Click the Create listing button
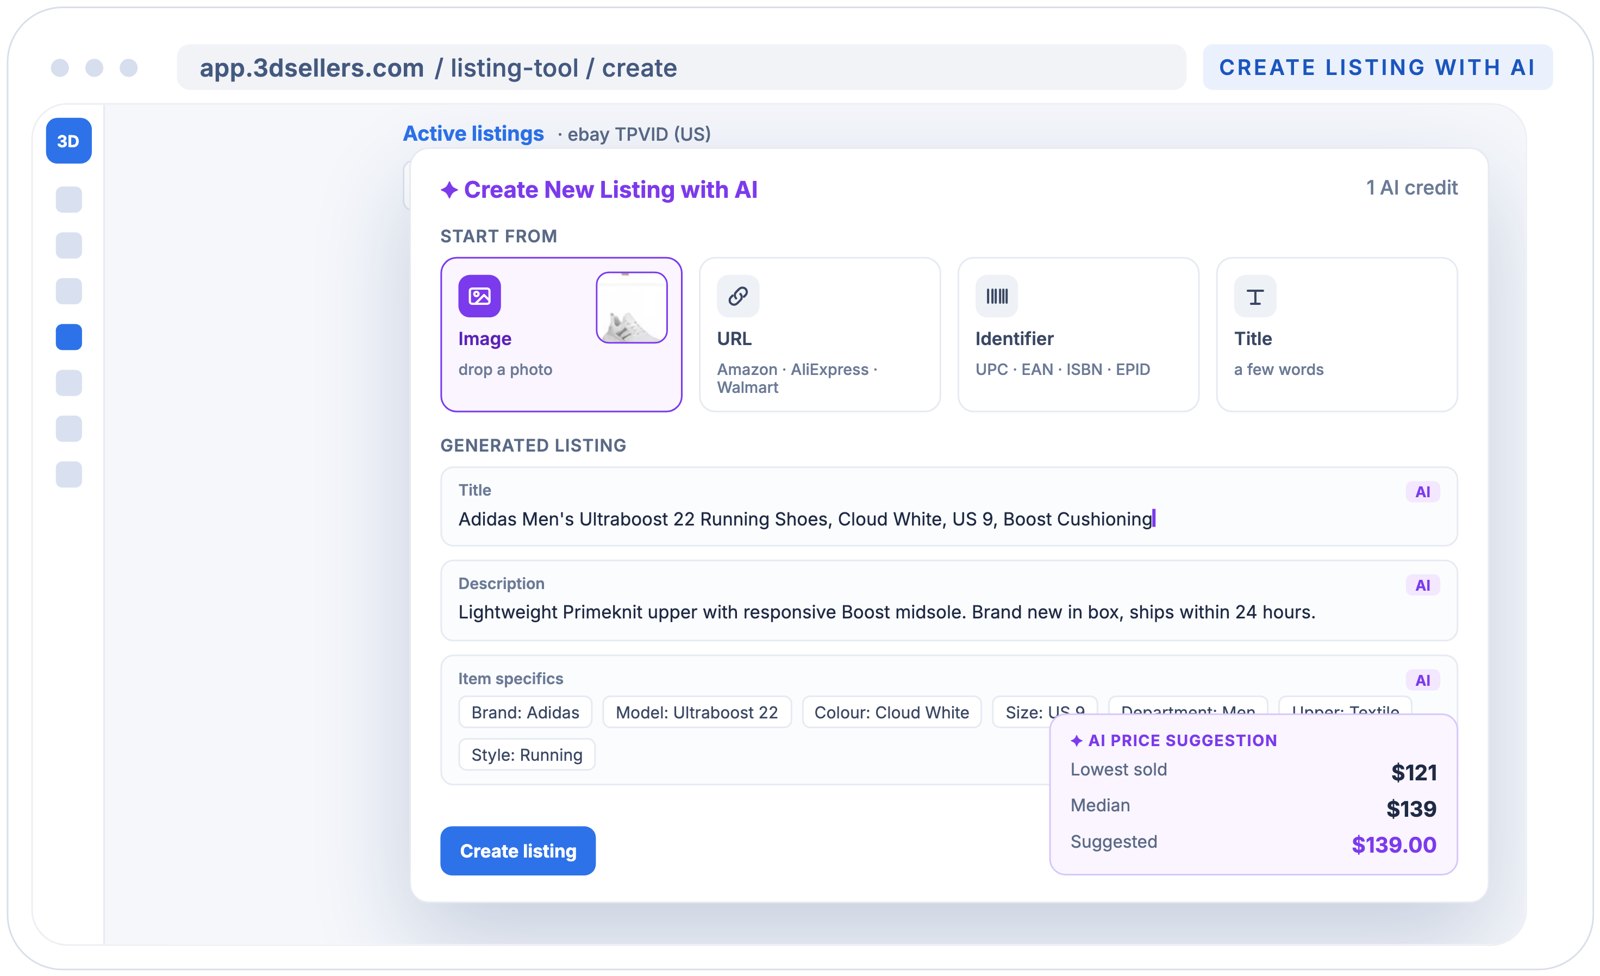 pos(518,851)
